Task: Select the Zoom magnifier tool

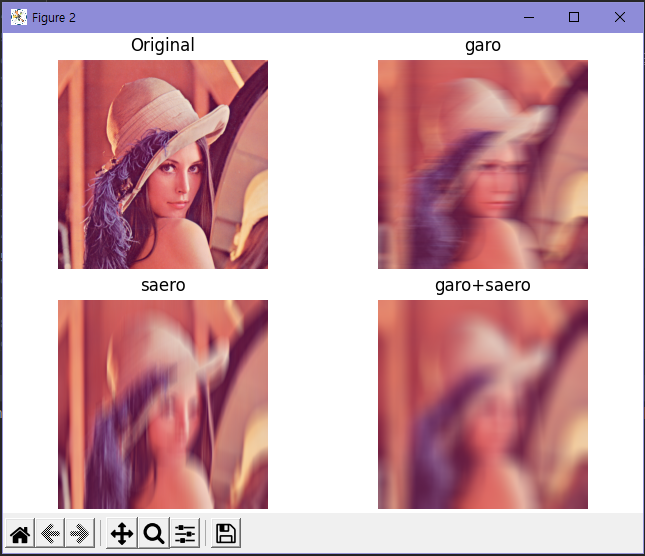Action: 154,533
